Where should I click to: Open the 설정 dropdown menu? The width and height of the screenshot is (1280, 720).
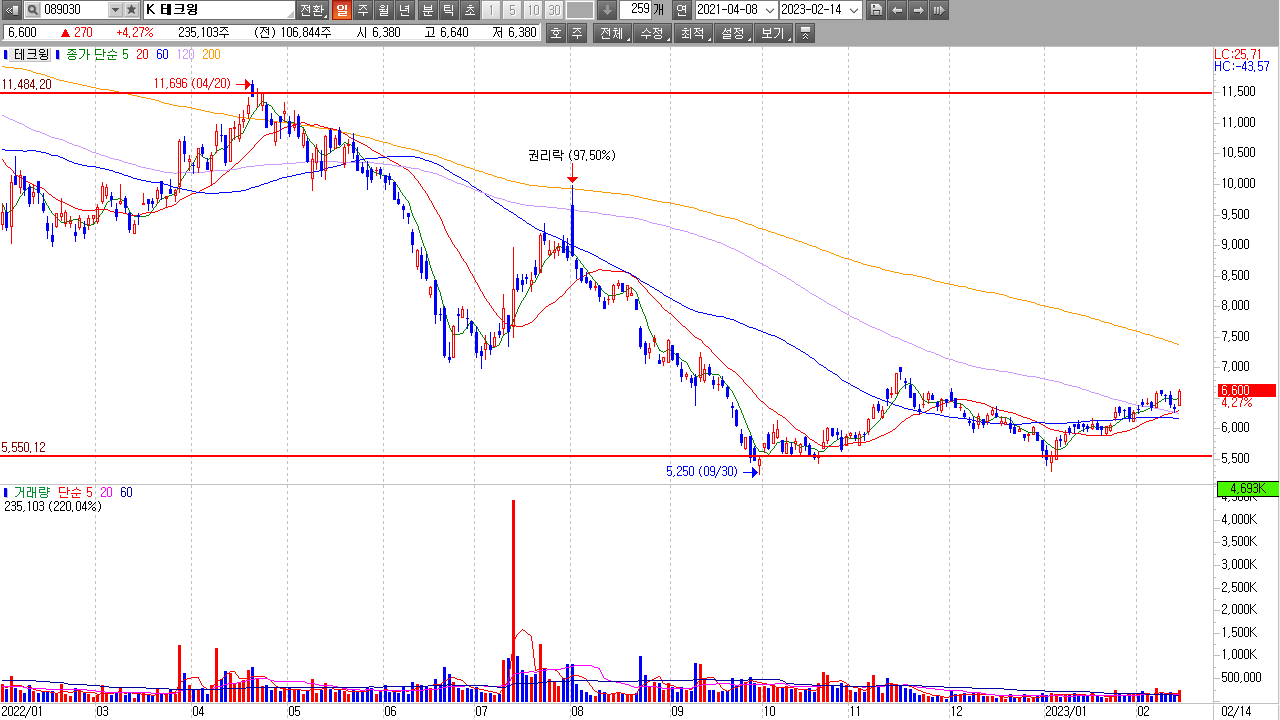[x=733, y=33]
